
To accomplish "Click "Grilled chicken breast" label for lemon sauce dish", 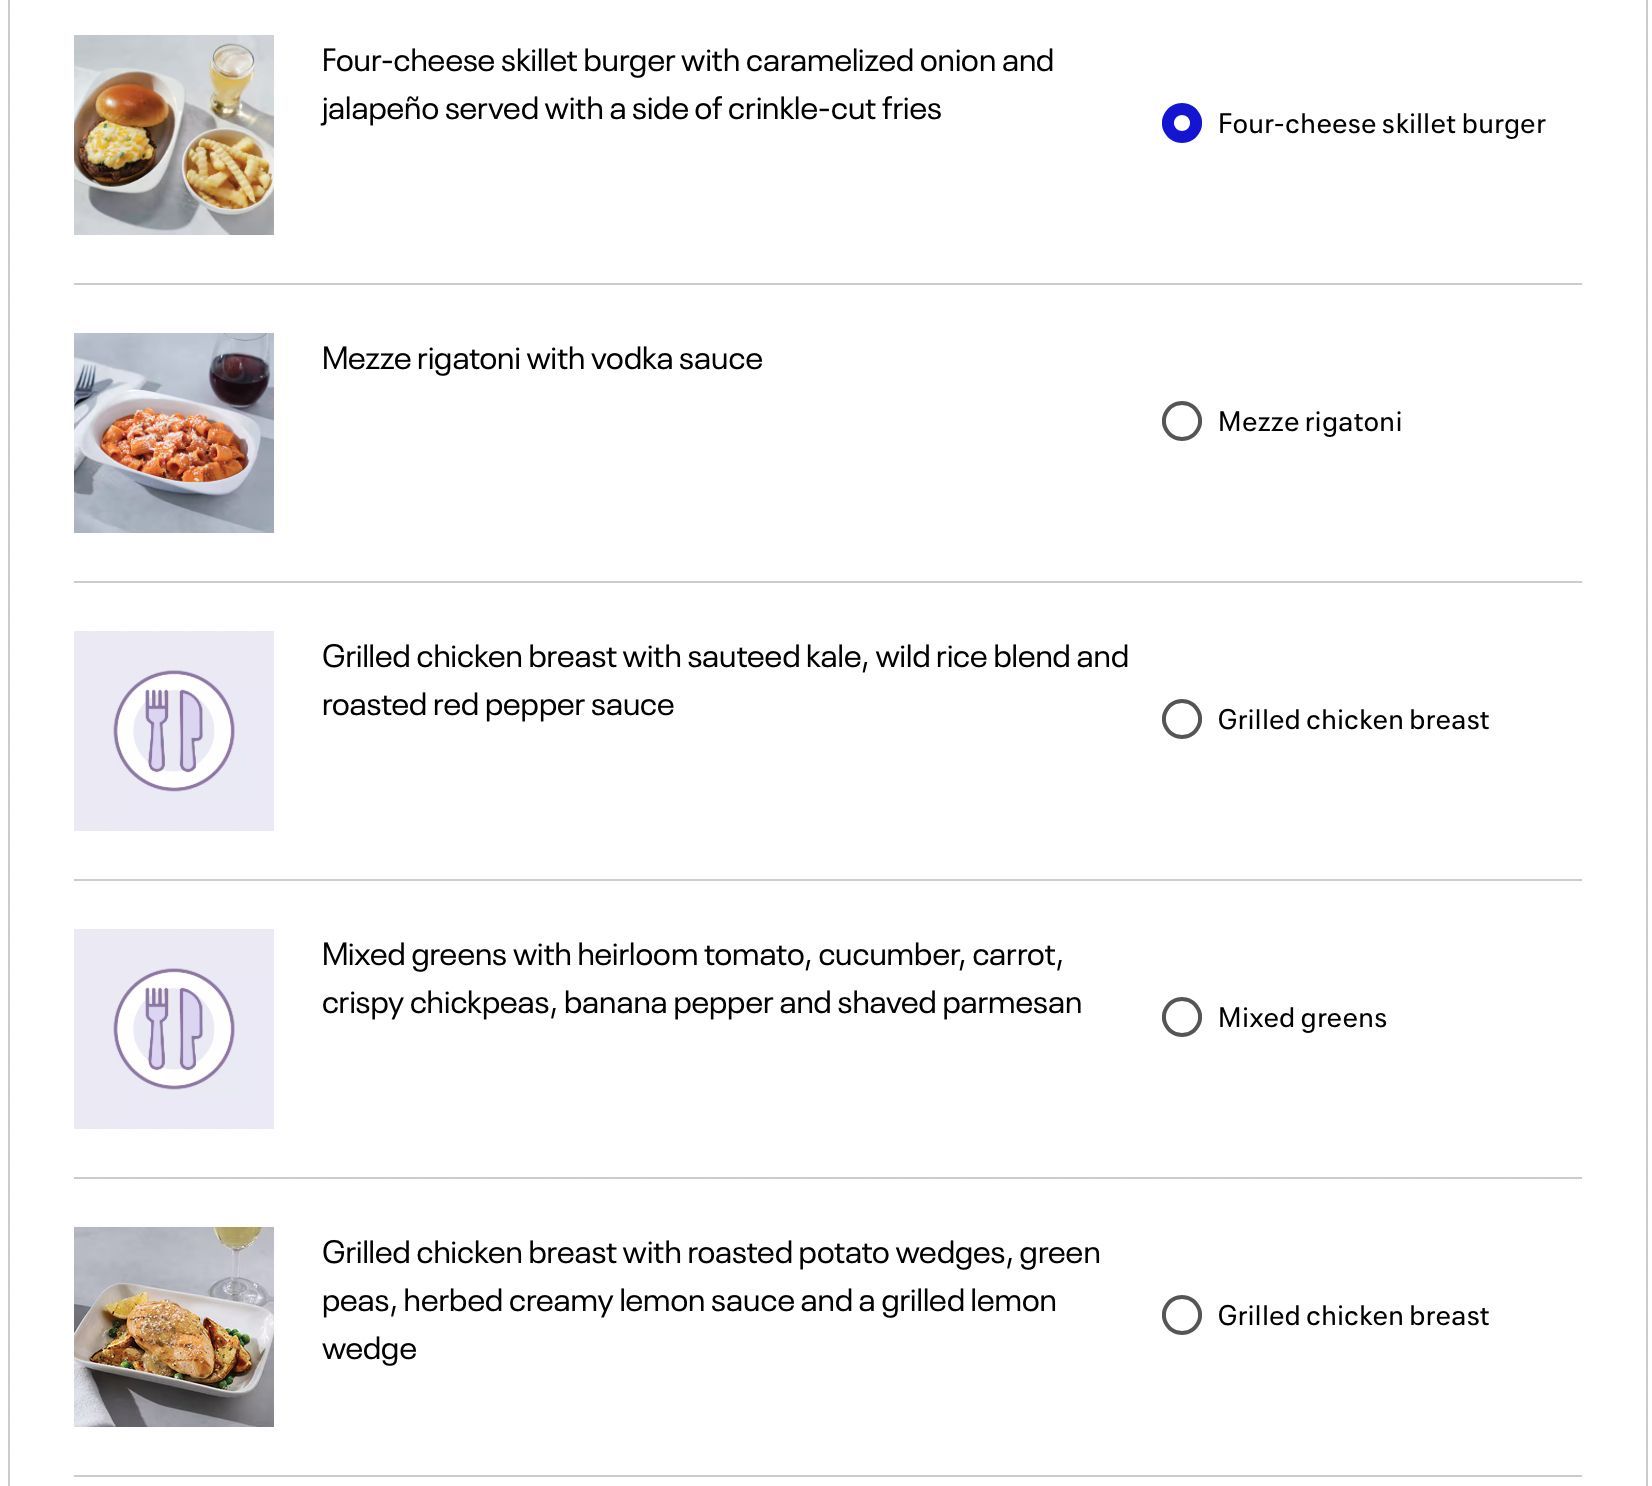I will [1353, 1316].
